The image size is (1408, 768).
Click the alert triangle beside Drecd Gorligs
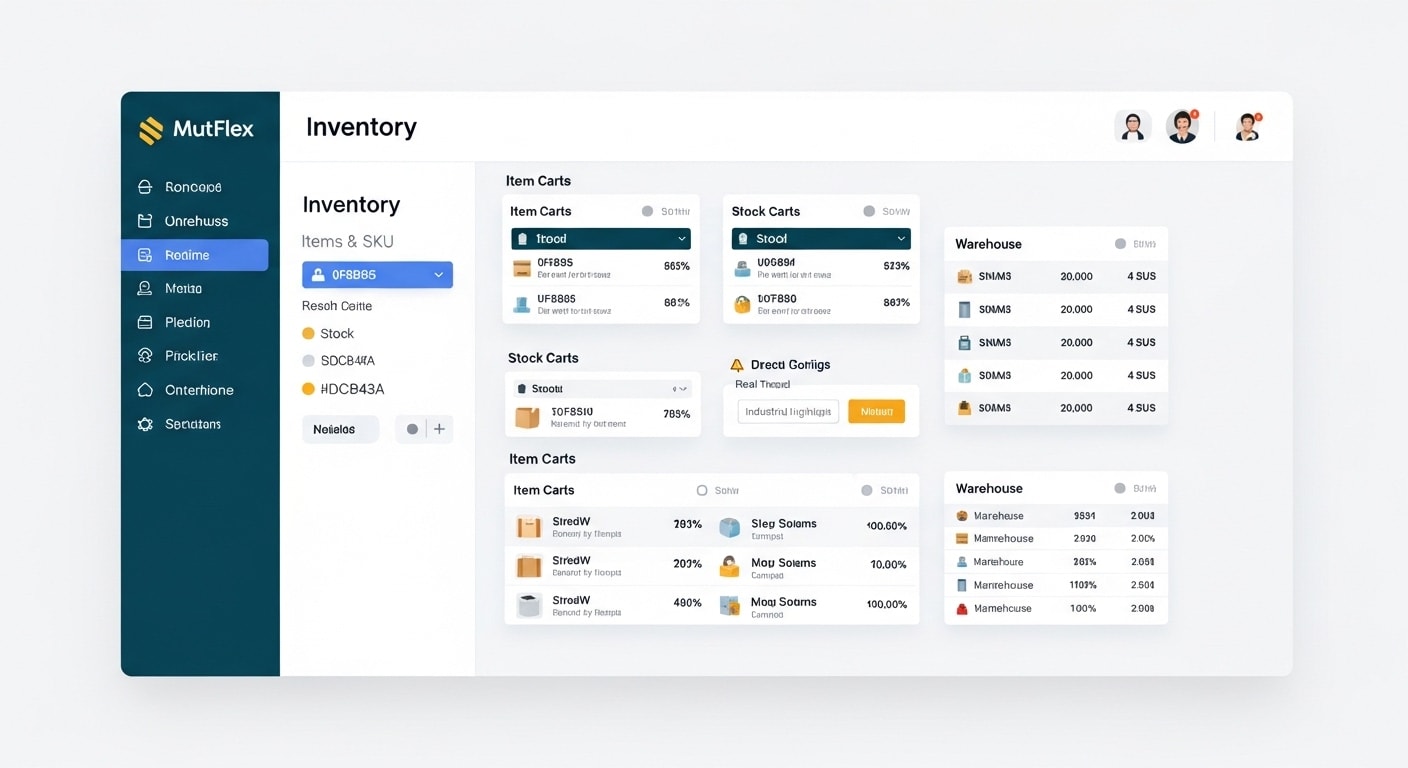point(737,365)
